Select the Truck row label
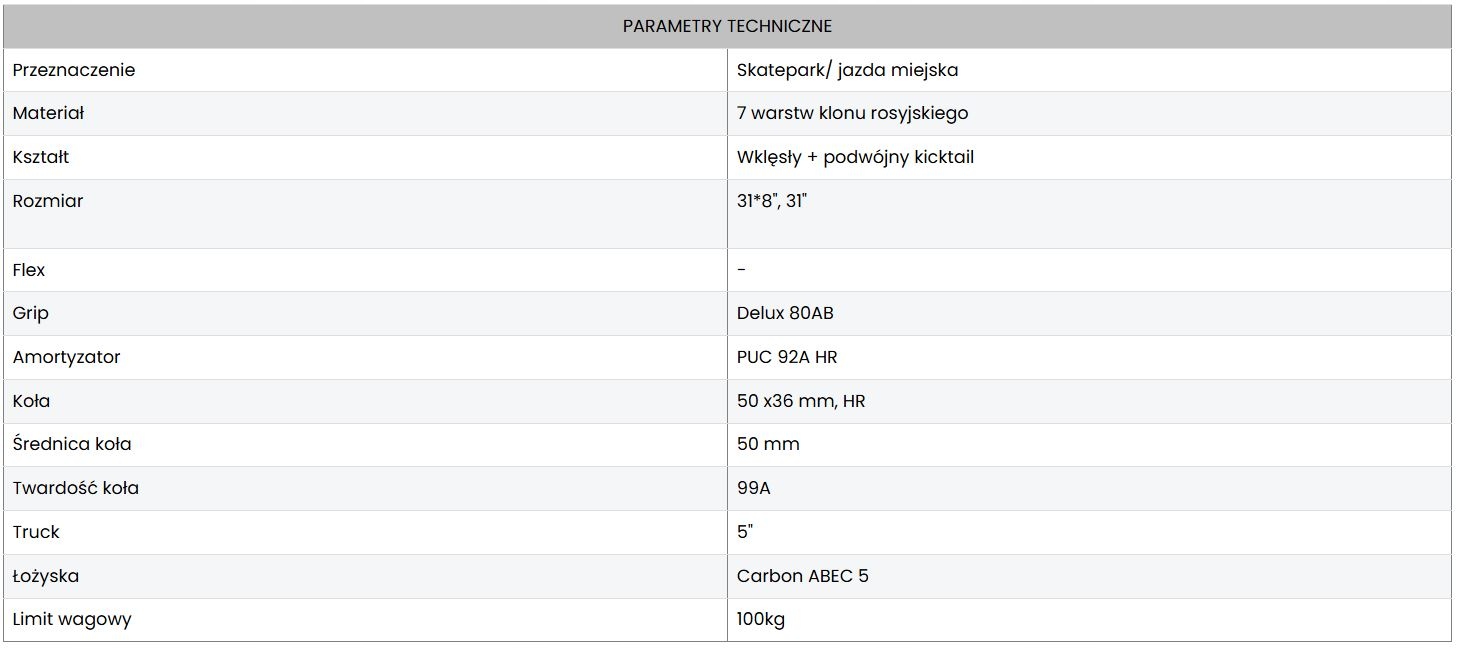1459x648 pixels. 36,532
